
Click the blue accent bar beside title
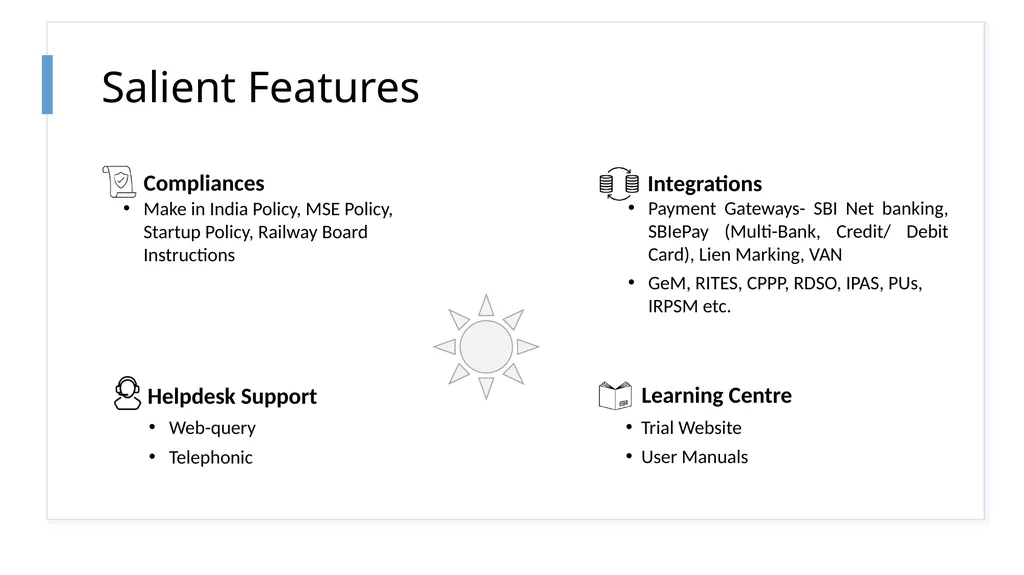pos(47,84)
